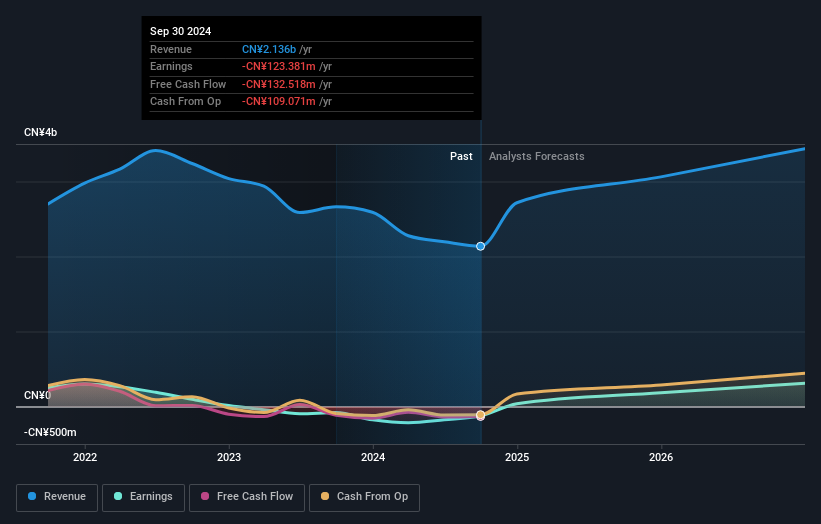Click the Cash From Op label in tooltip
The width and height of the screenshot is (821, 524).
pyautogui.click(x=185, y=102)
